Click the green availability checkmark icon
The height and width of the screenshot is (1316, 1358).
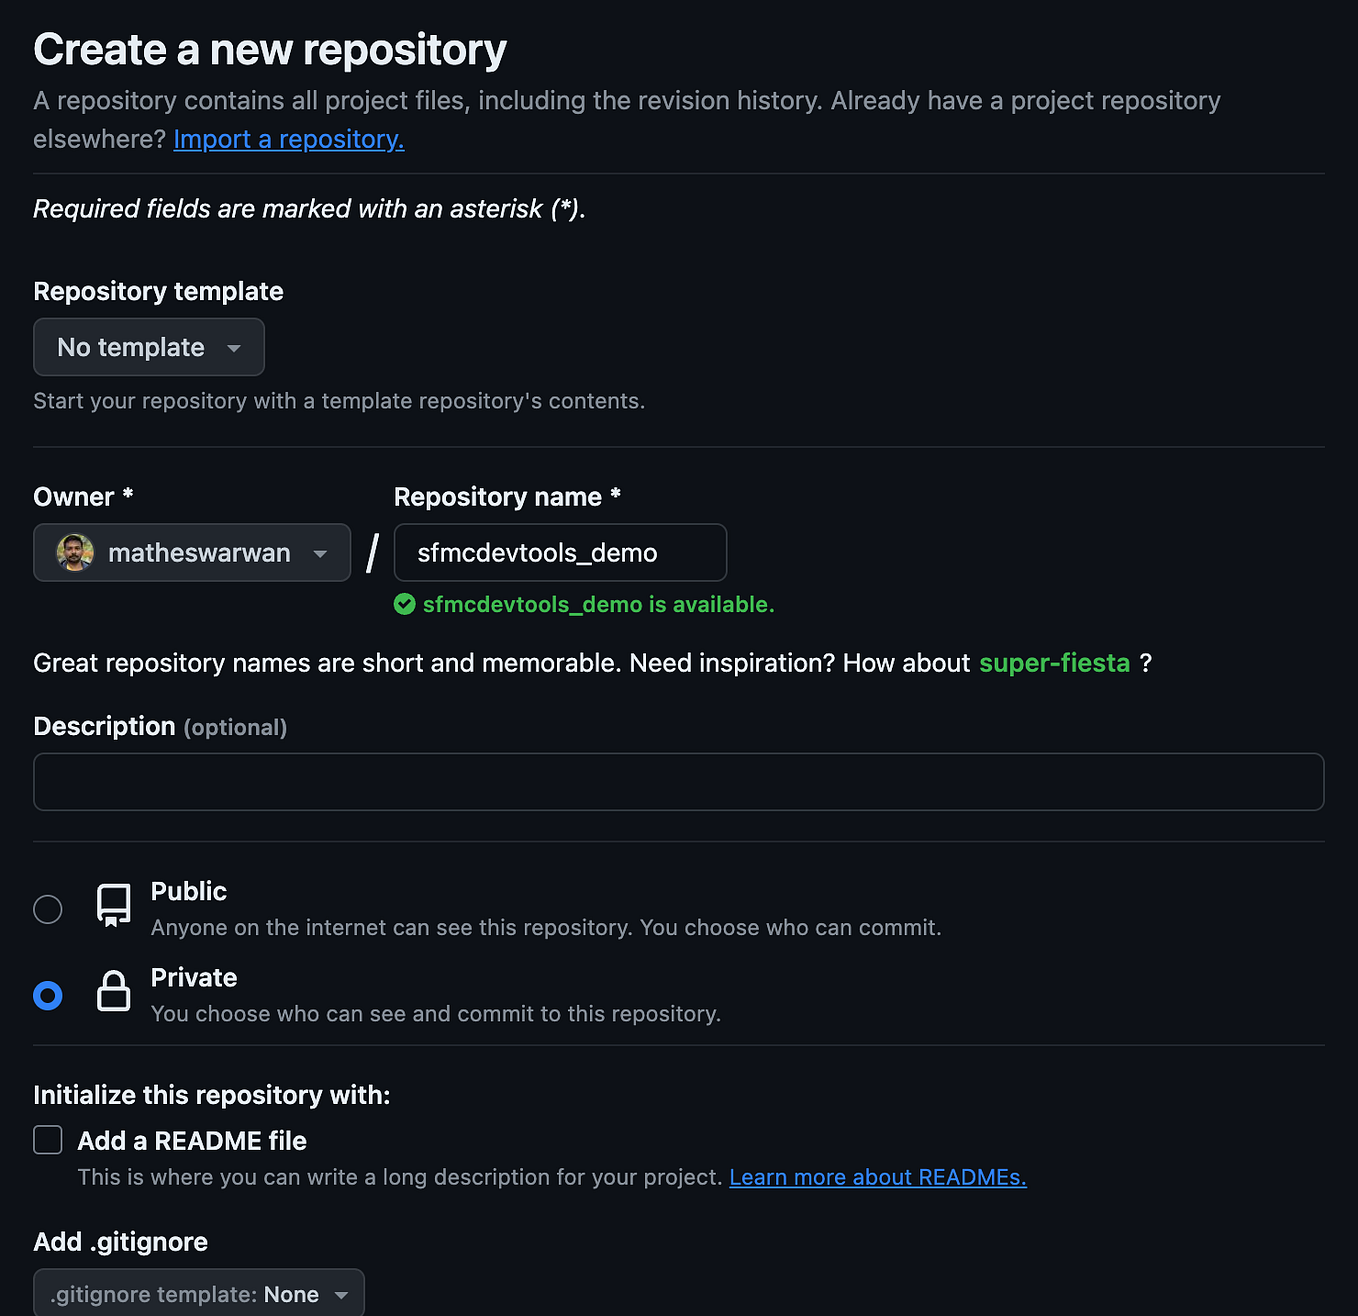coord(404,604)
